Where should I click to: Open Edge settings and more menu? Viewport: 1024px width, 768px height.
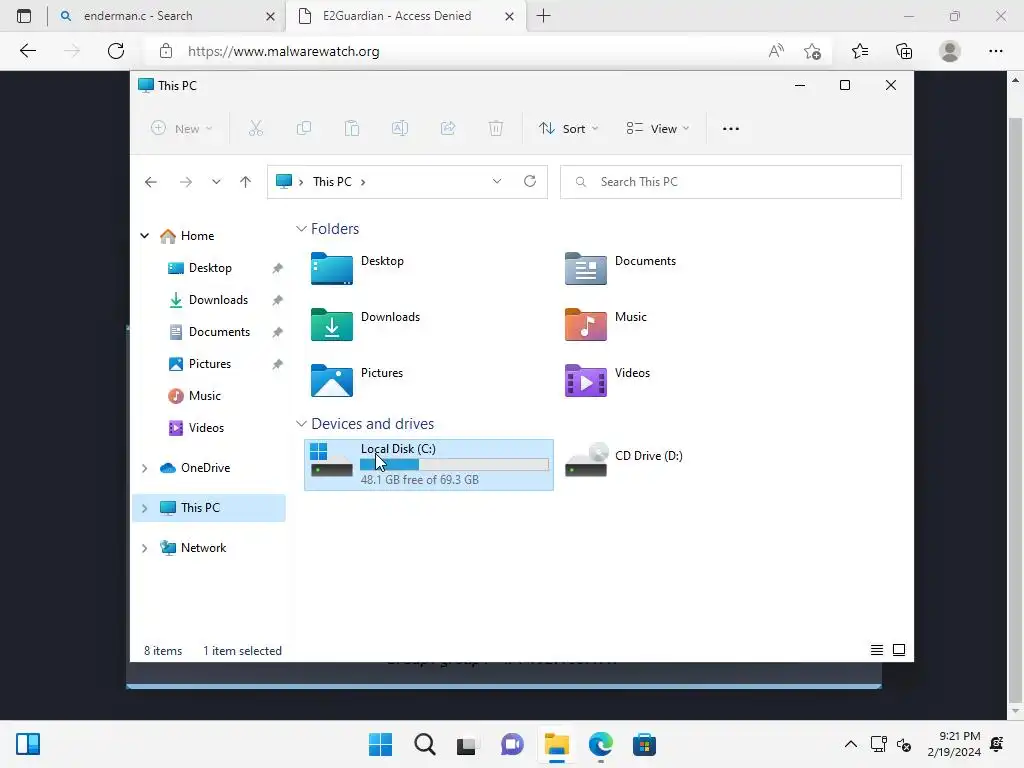pos(995,51)
